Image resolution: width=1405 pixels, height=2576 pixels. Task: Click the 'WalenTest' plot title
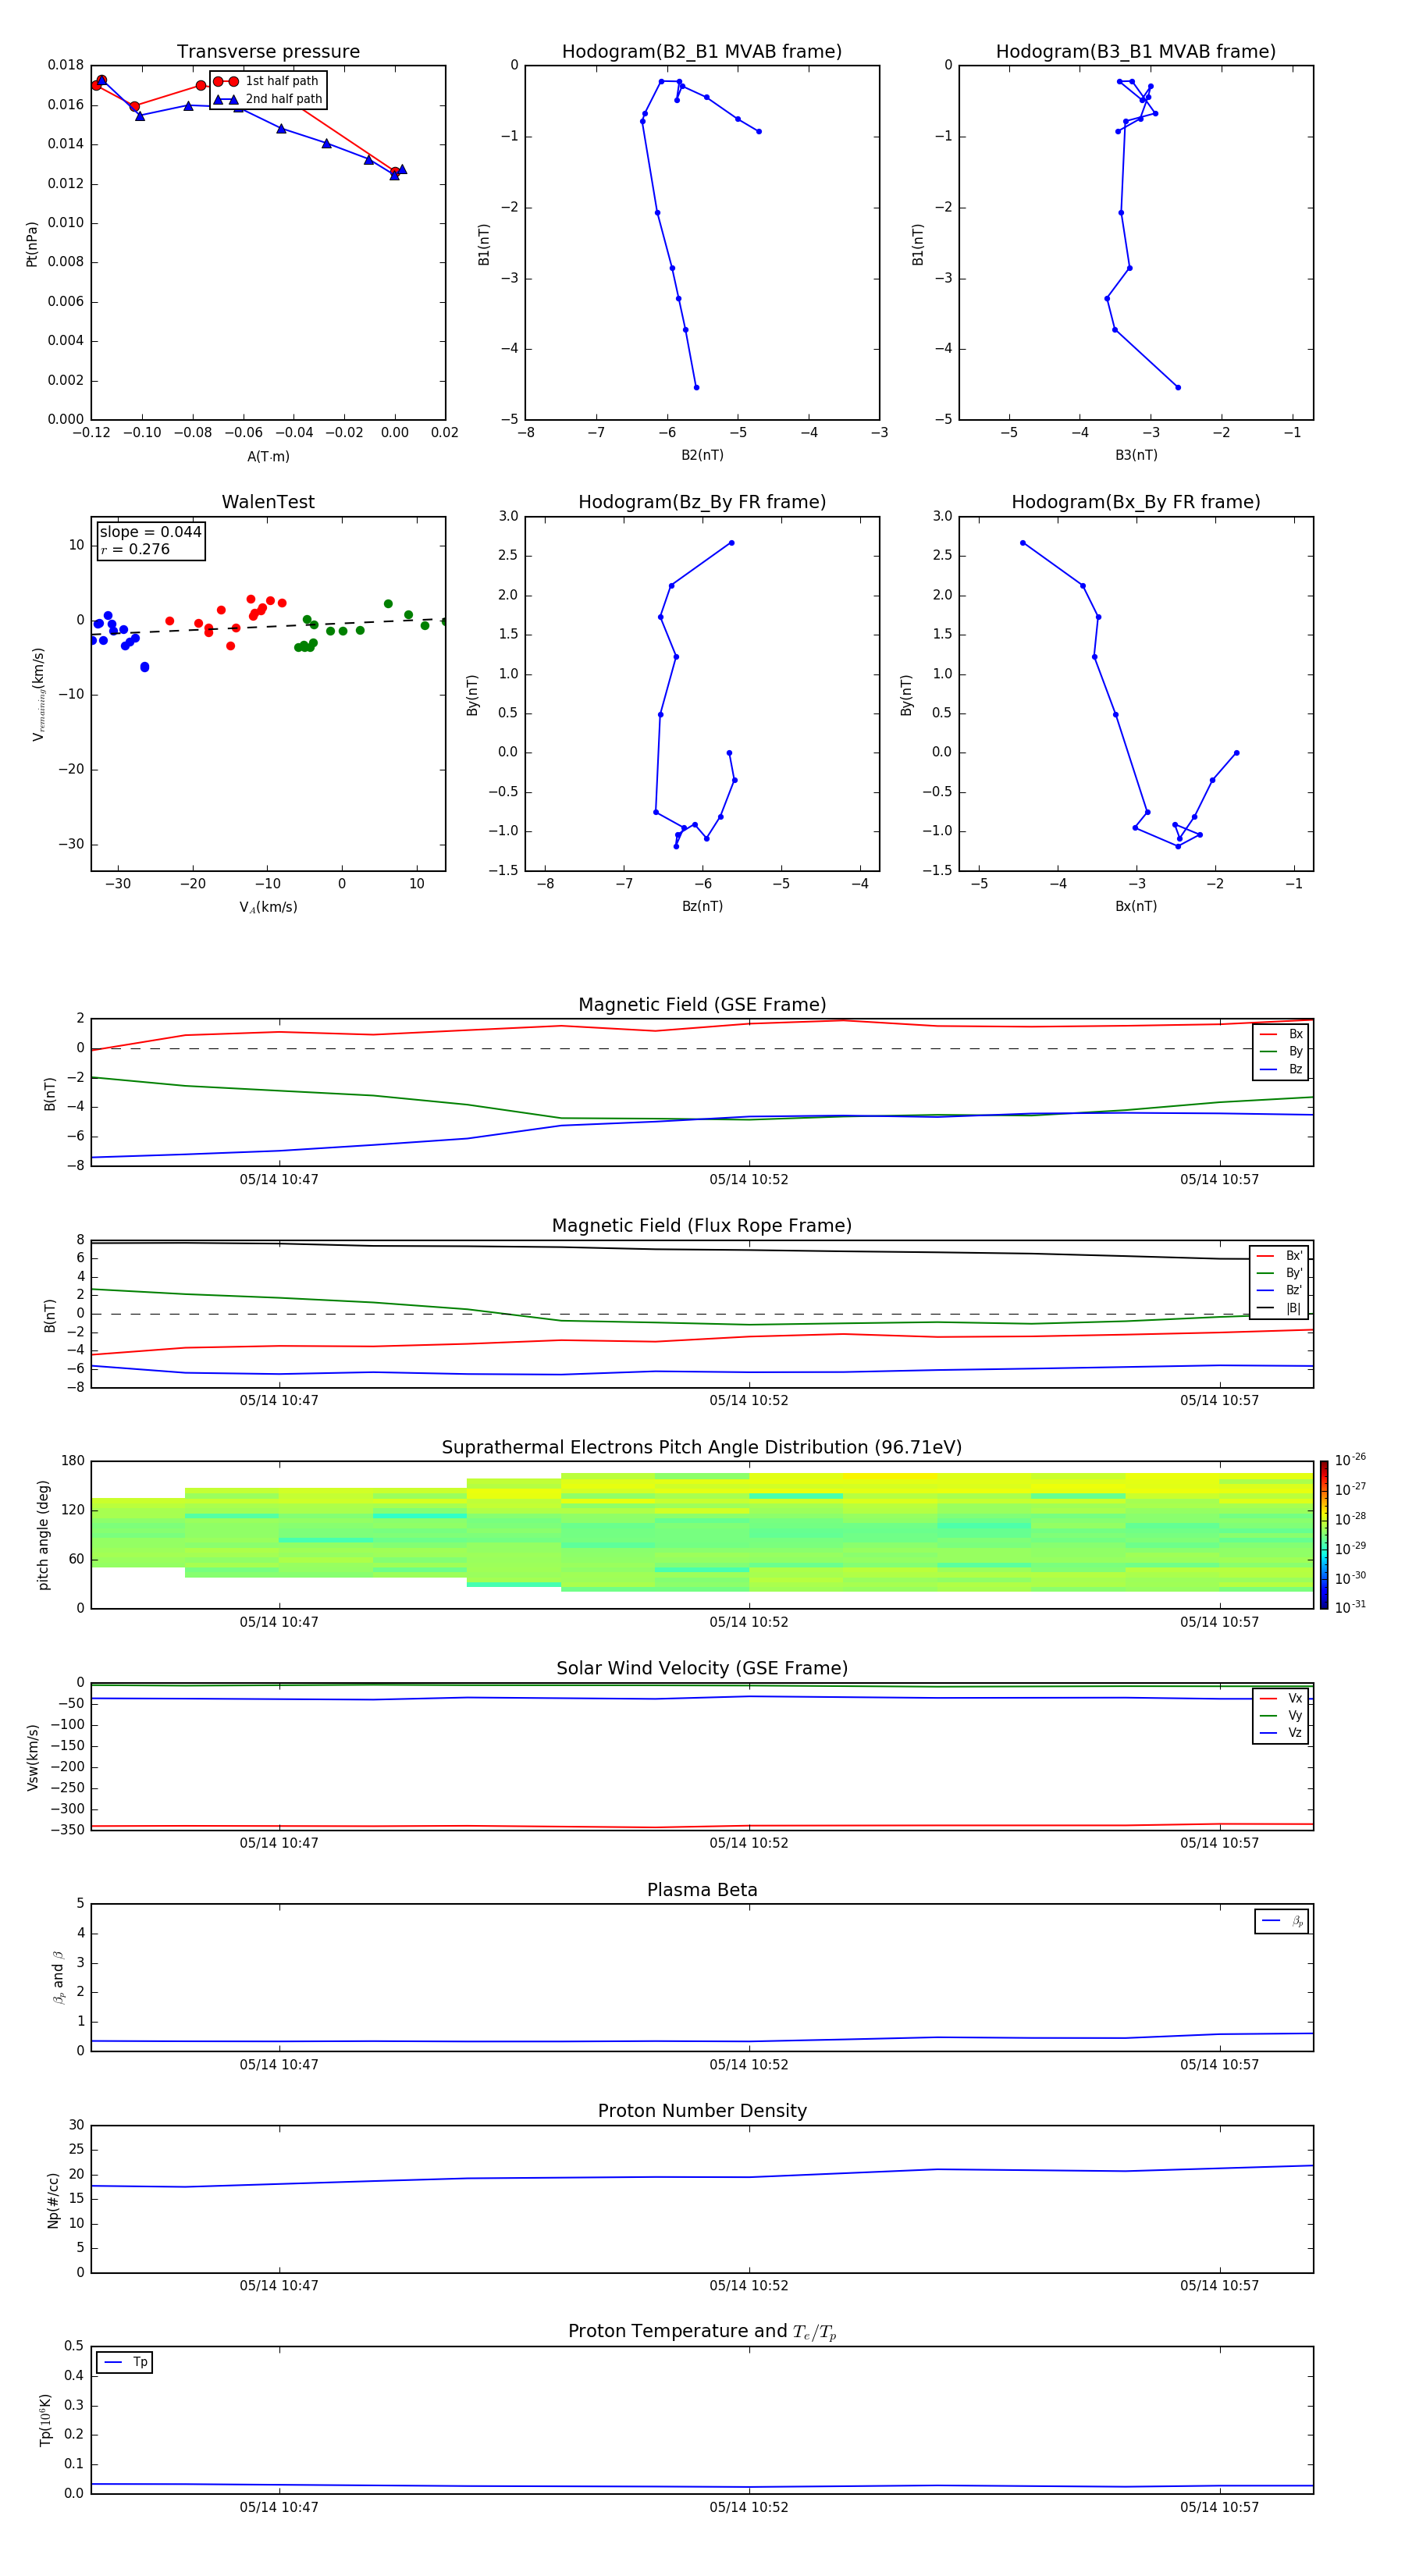[268, 502]
